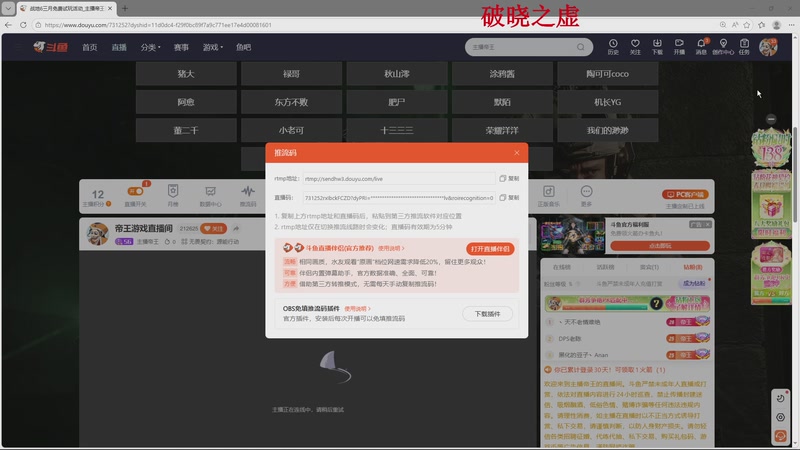Image resolution: width=800 pixels, height=450 pixels.
Task: Close the 推流码 dialog
Action: (x=516, y=153)
